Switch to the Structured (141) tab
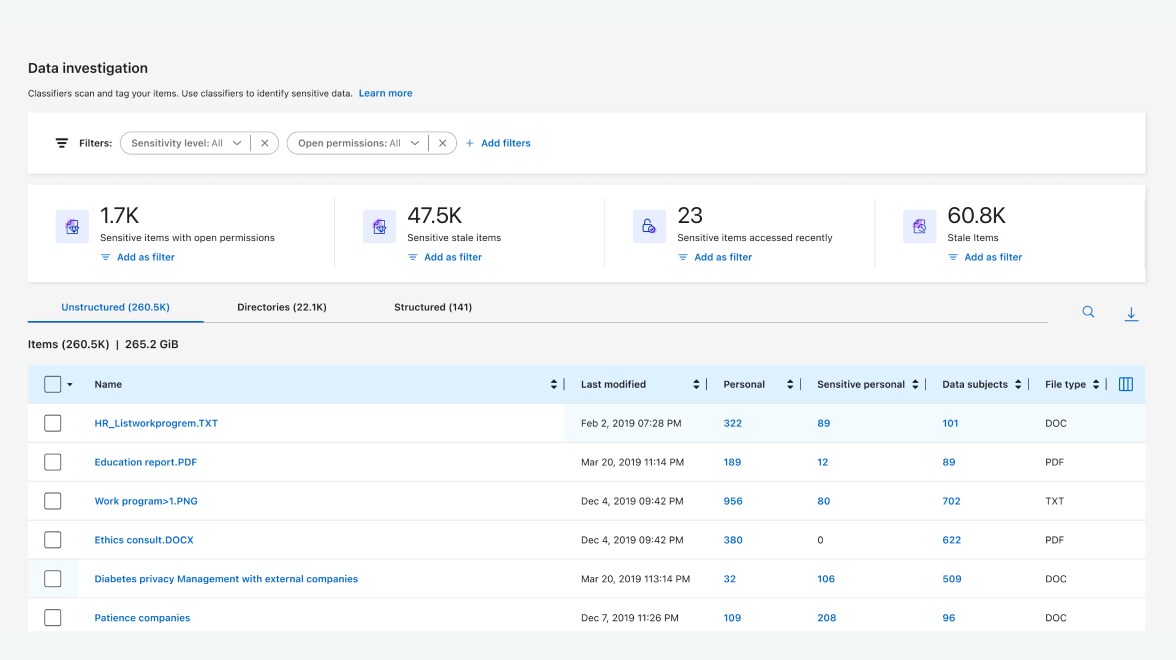The height and width of the screenshot is (660, 1176). (432, 307)
